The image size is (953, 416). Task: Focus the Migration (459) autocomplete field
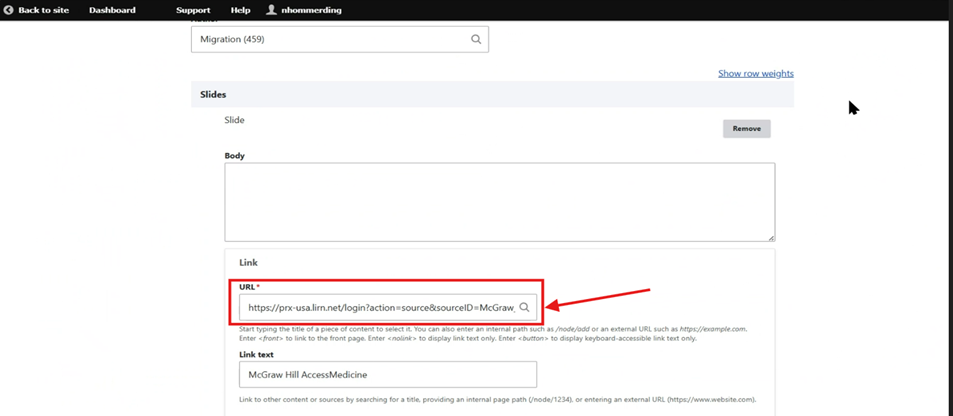point(330,39)
